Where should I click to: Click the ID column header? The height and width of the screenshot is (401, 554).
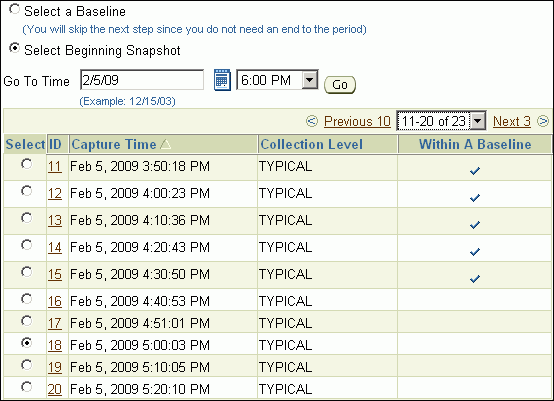click(55, 144)
